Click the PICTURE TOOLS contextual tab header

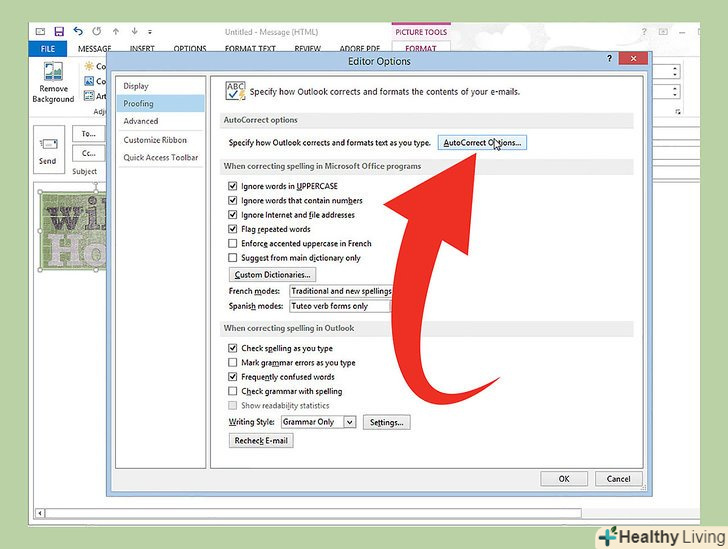coord(421,32)
